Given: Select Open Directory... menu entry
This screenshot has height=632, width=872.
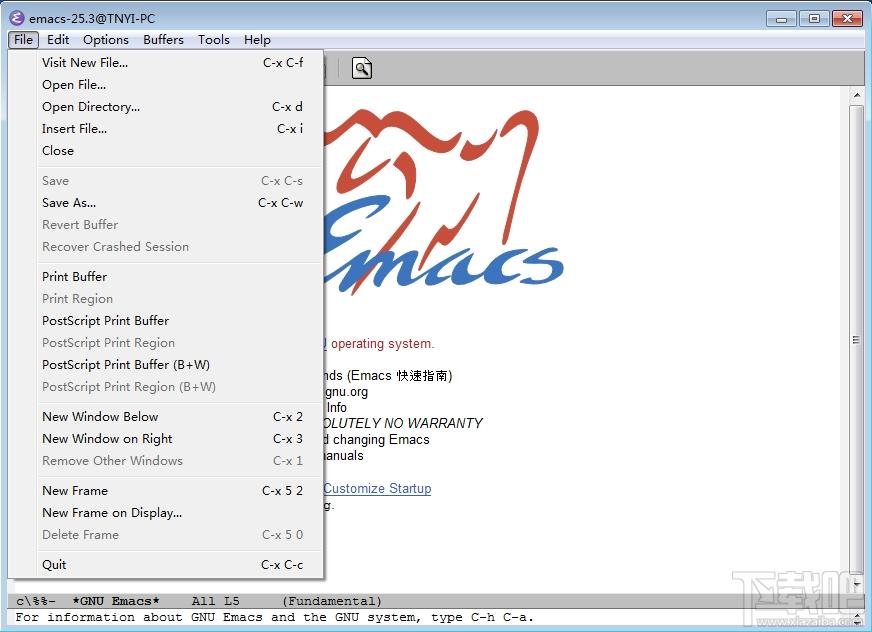Looking at the screenshot, I should tap(180, 107).
